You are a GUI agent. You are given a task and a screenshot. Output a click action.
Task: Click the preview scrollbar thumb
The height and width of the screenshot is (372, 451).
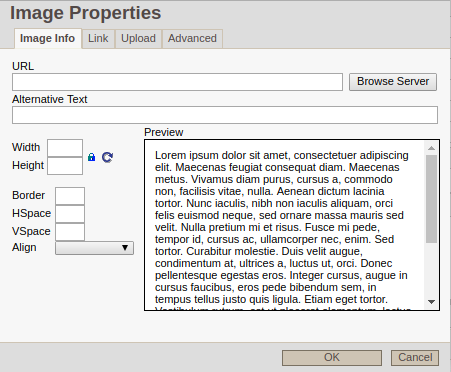pyautogui.click(x=431, y=199)
